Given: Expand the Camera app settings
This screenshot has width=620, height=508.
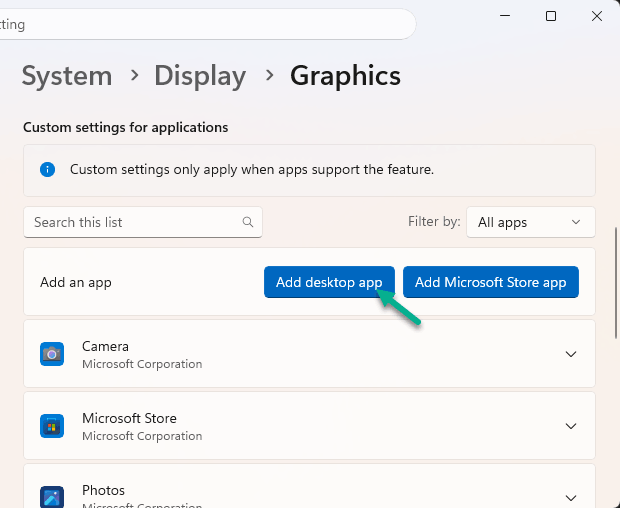Looking at the screenshot, I should [571, 354].
